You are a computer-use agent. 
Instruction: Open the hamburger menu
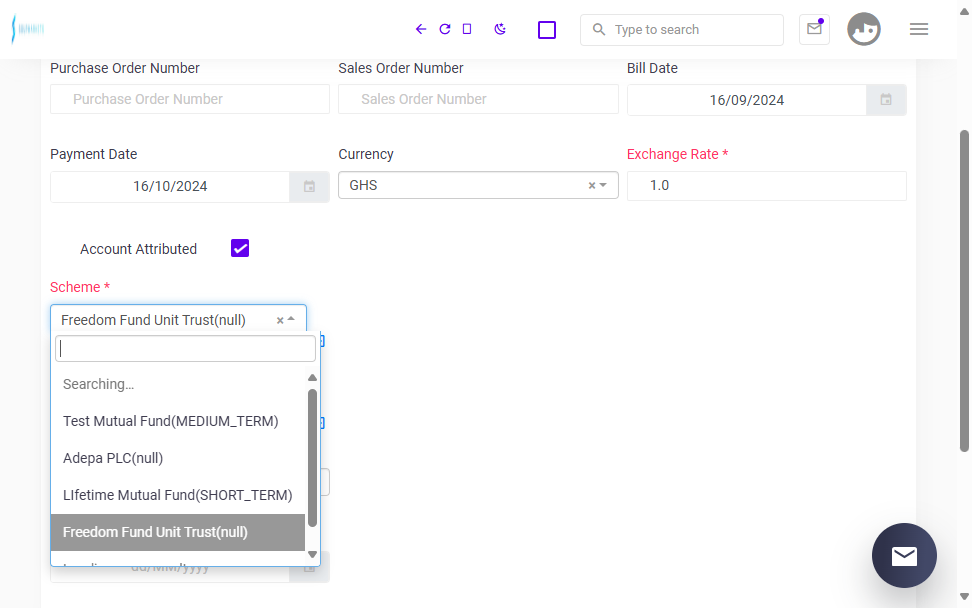click(919, 29)
